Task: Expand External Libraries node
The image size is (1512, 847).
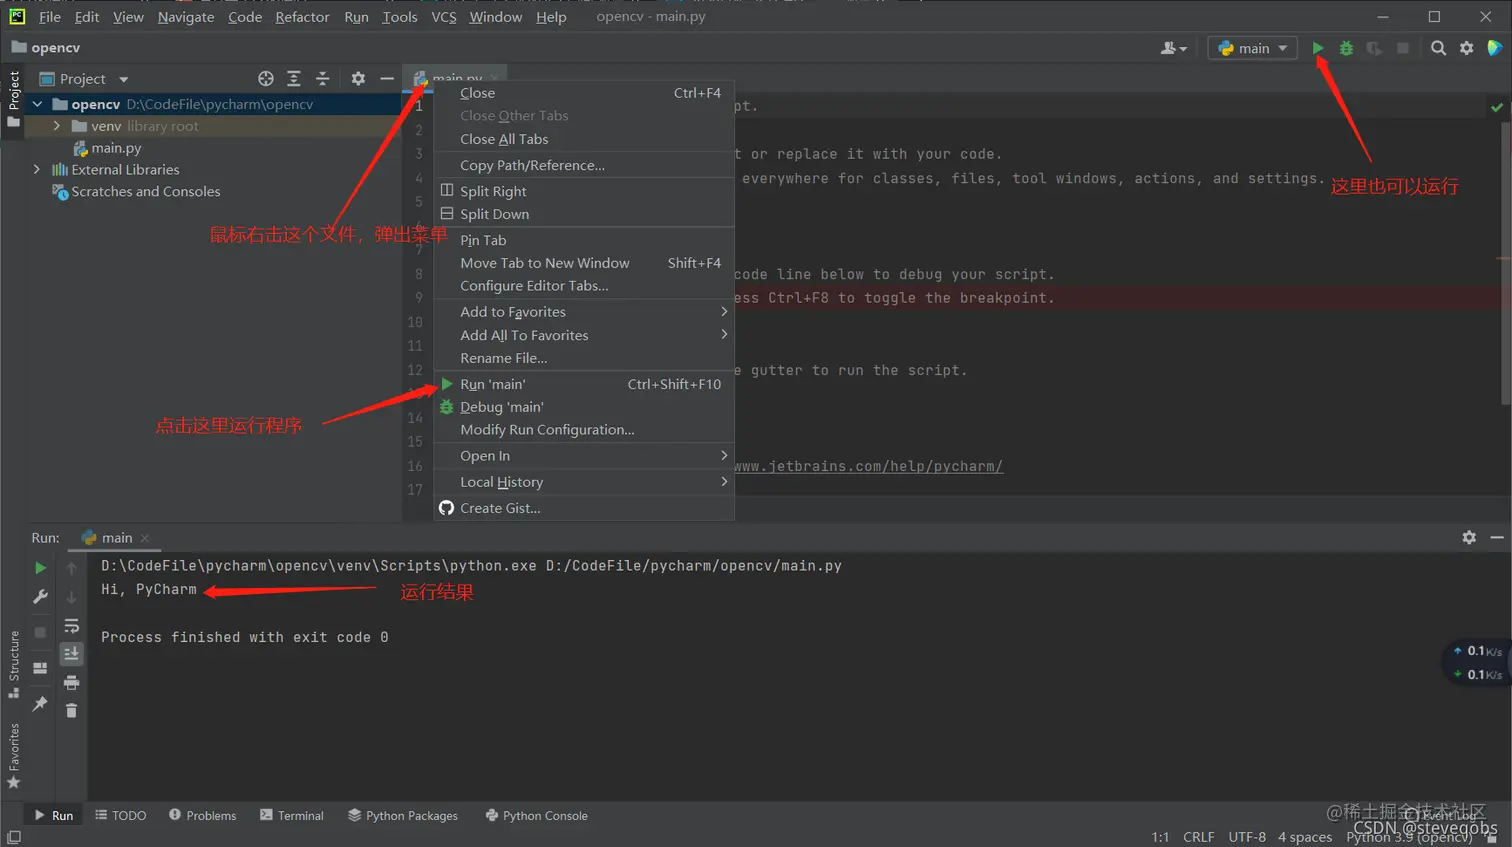Action: [x=37, y=170]
